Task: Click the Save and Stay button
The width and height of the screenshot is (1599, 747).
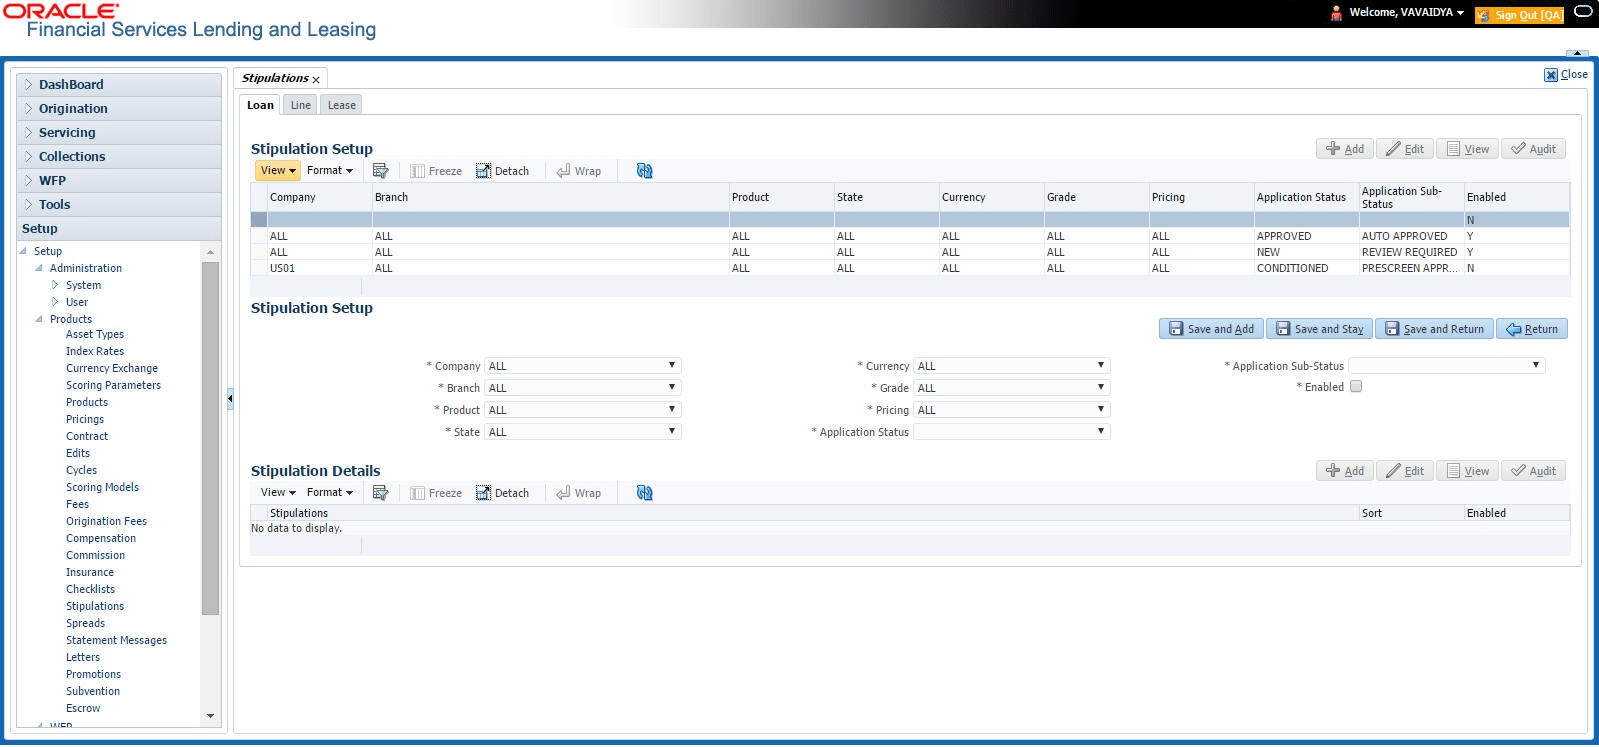Action: pos(1320,329)
